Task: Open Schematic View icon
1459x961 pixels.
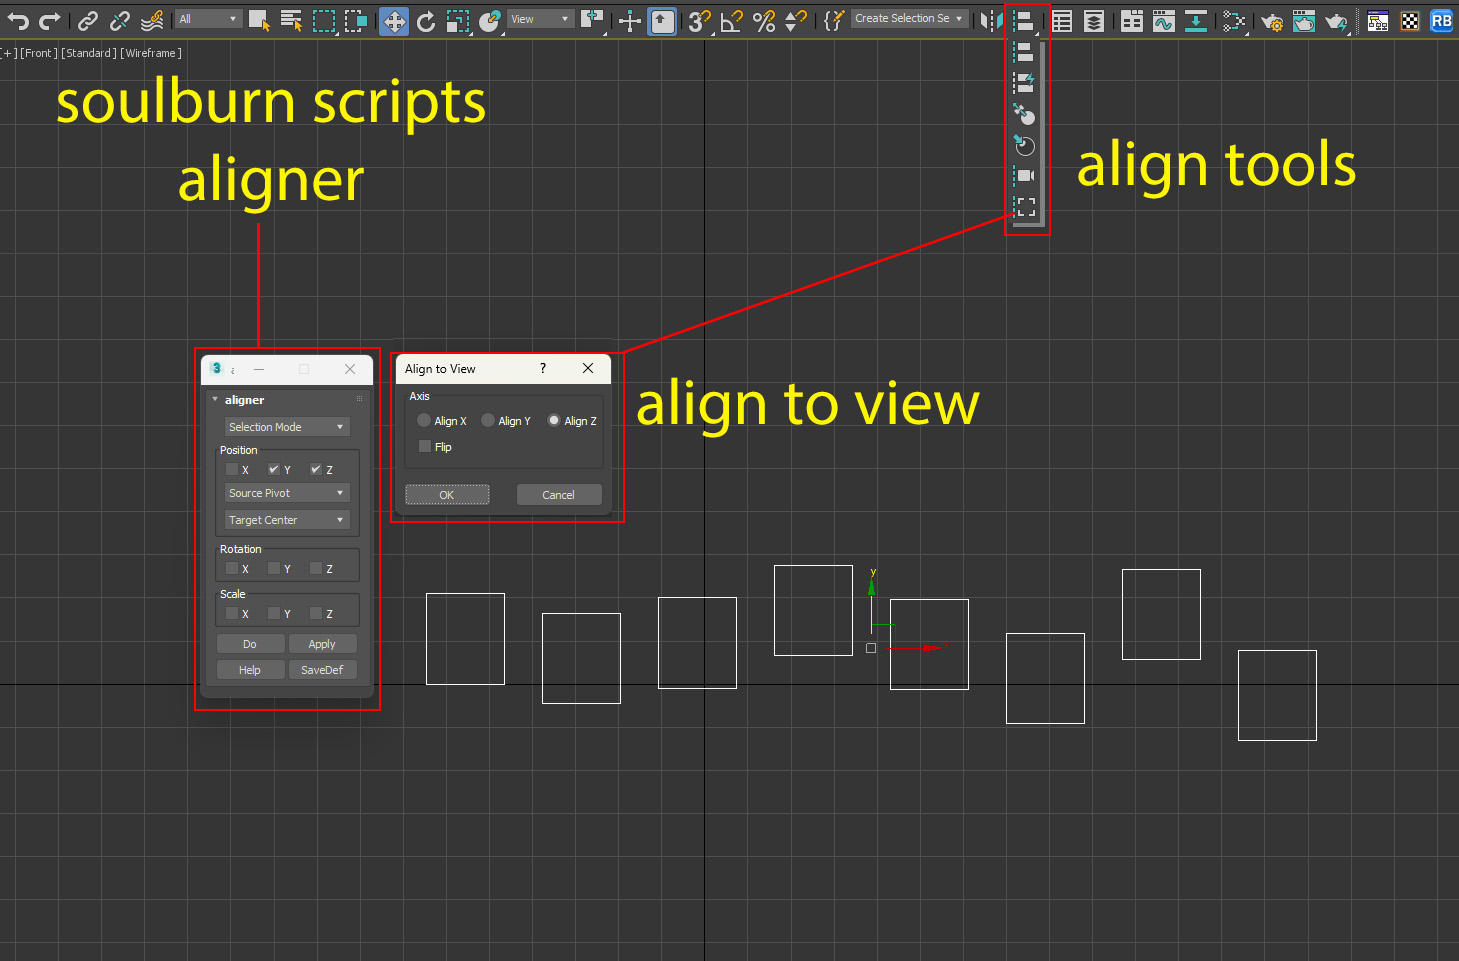Action: (x=1196, y=20)
